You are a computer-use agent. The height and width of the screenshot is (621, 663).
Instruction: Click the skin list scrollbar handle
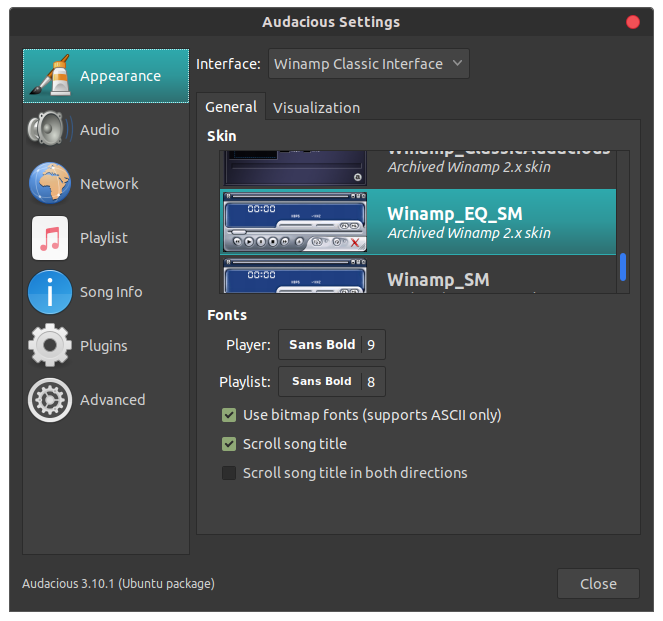(622, 267)
